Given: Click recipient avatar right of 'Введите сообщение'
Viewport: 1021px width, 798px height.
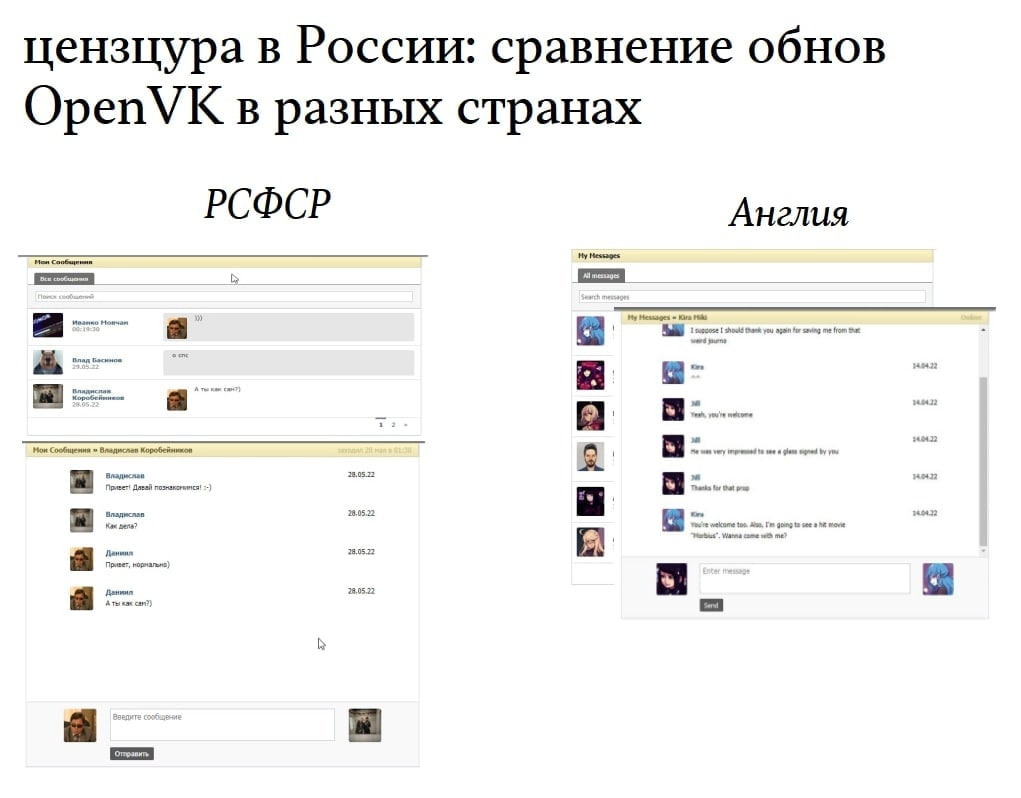Looking at the screenshot, I should coord(365,725).
